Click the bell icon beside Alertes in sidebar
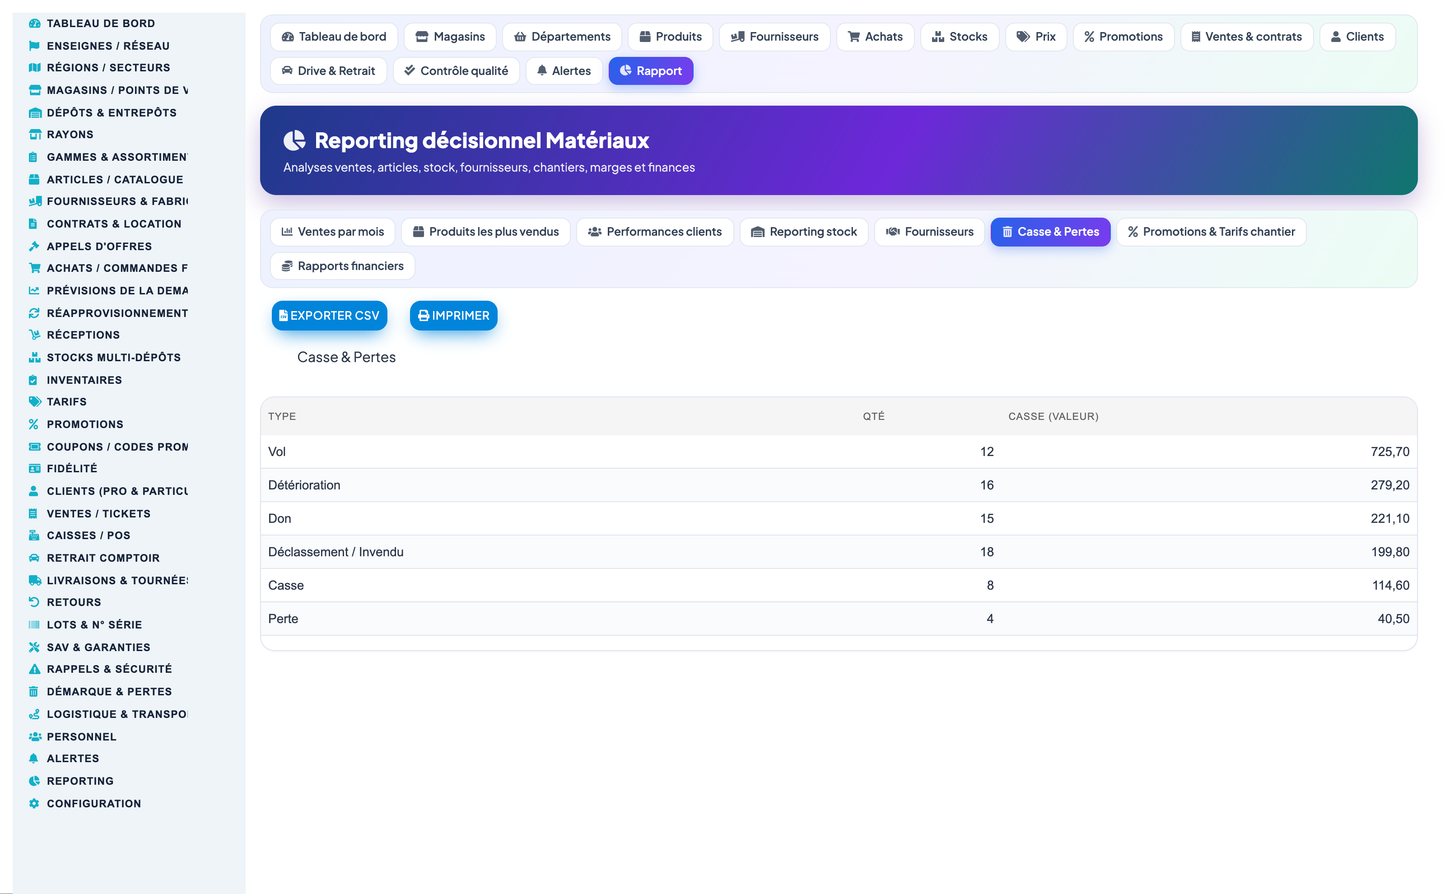 [x=34, y=758]
